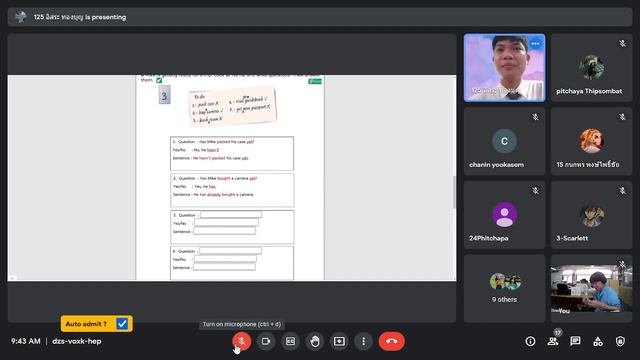This screenshot has width=640, height=360.
Task: Click the shared document's vertical scrollbar
Action: [x=454, y=192]
